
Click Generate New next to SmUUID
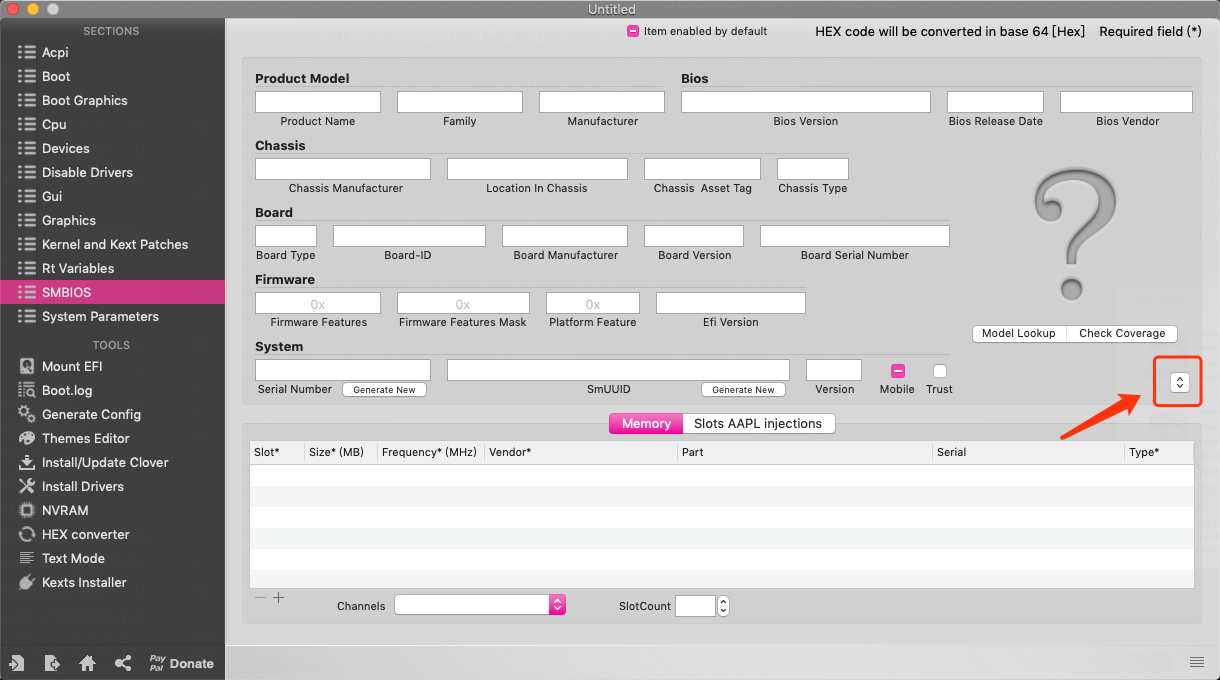[x=743, y=390]
